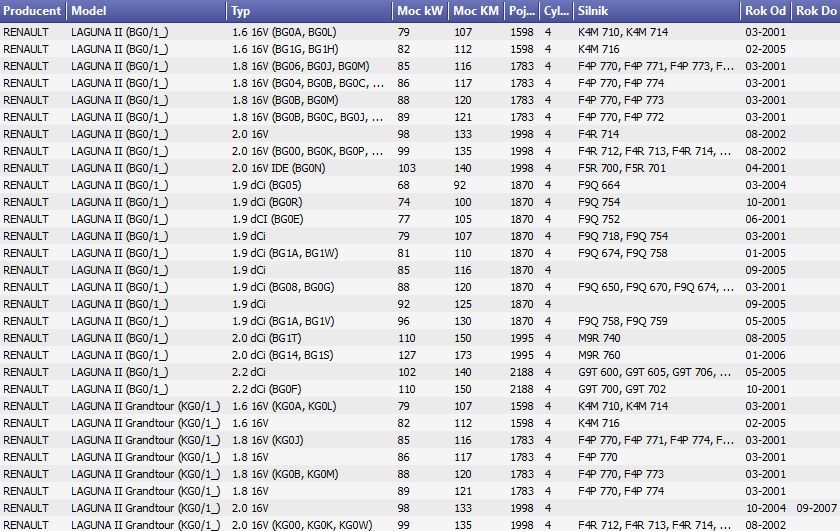Screen dimensions: 840x531
Task: Click the 103 kW power value
Action: (407, 168)
